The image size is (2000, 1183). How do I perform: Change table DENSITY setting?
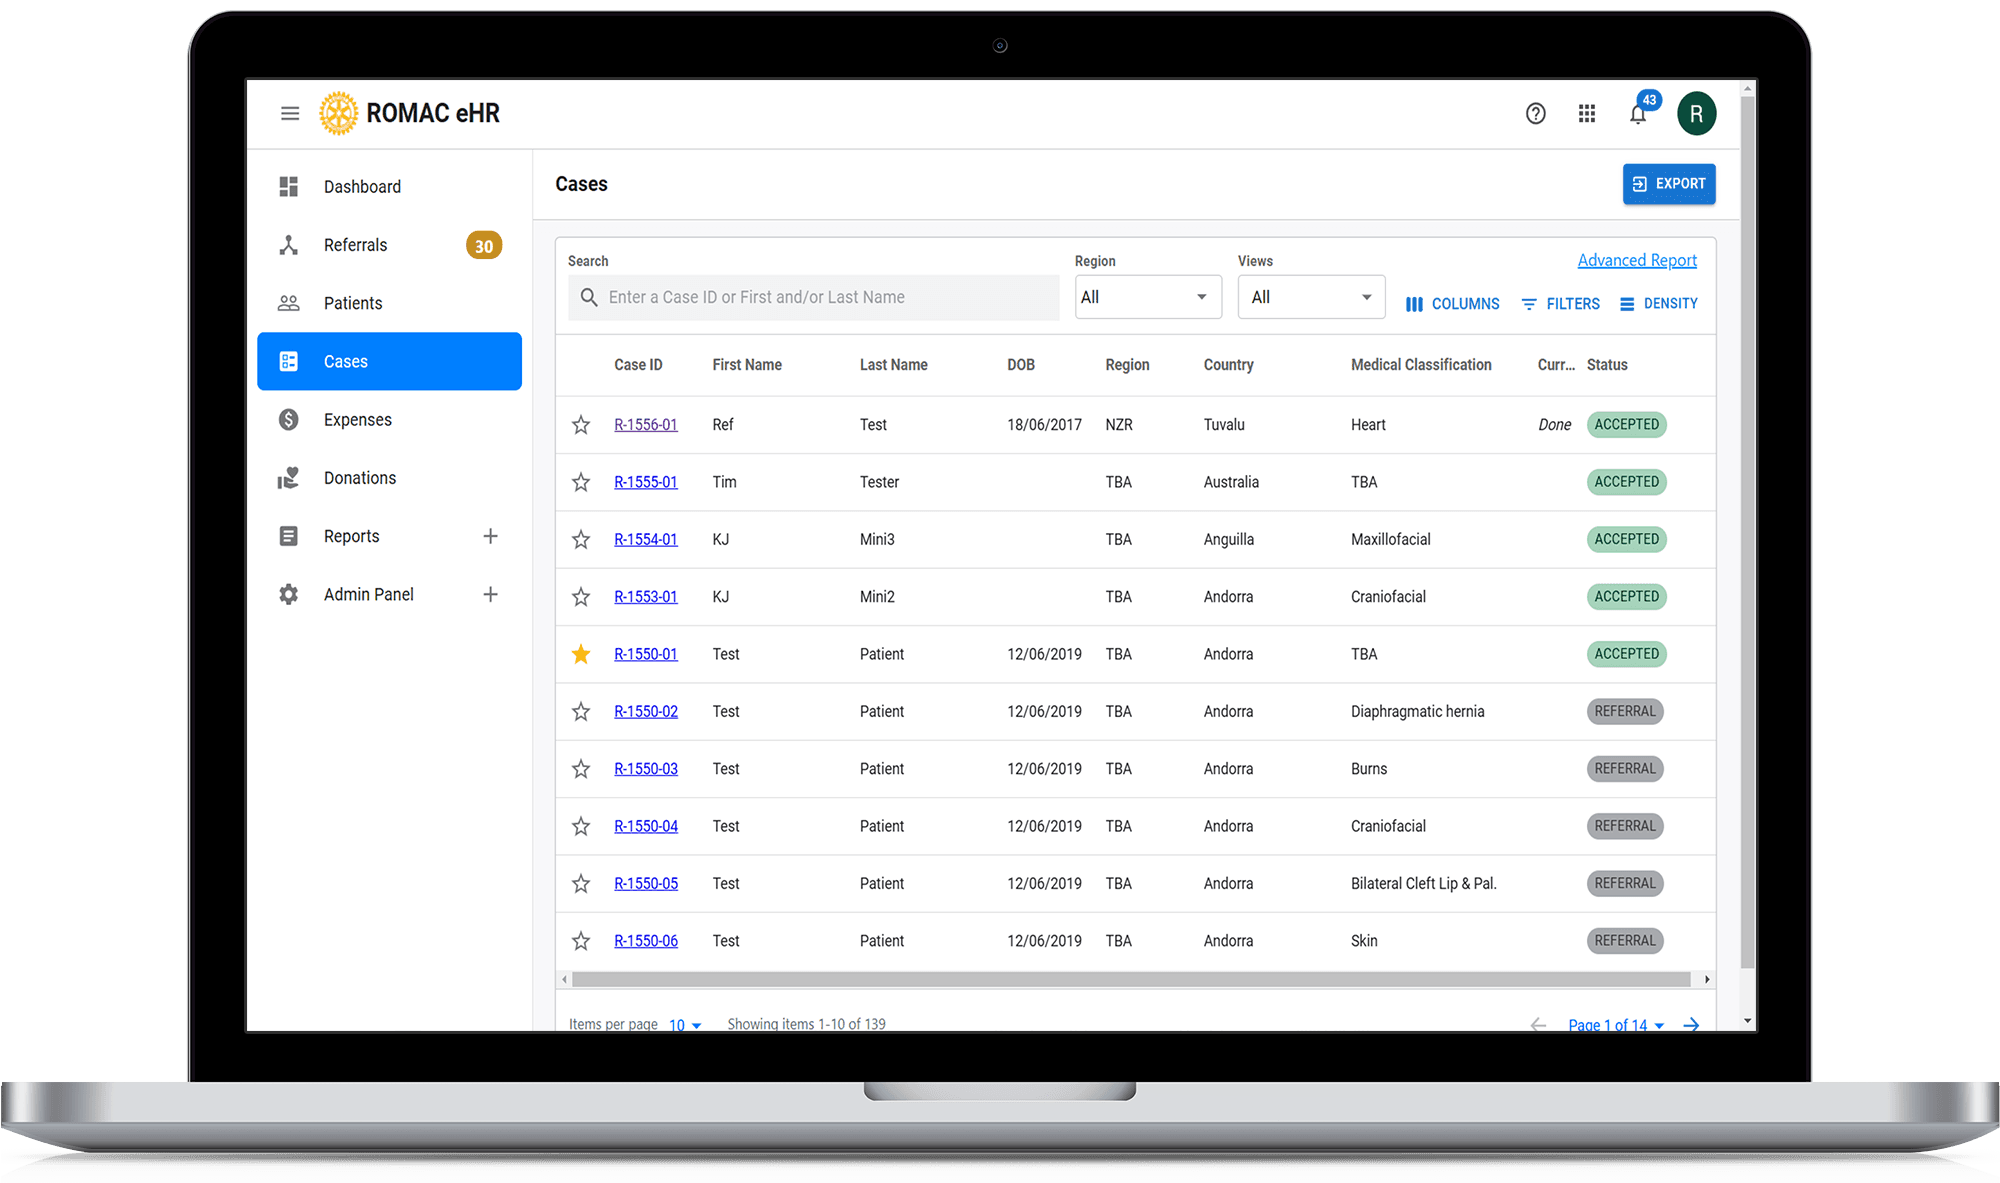point(1658,304)
